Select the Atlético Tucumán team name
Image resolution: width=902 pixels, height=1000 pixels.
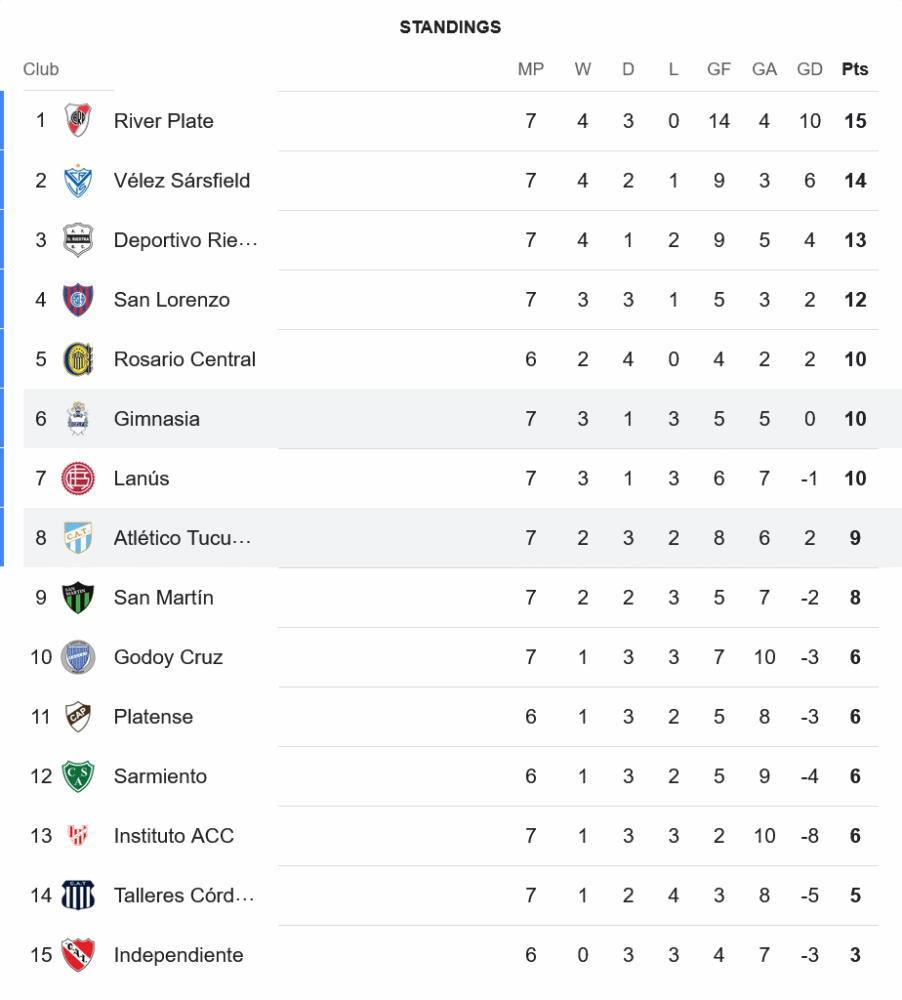point(182,538)
